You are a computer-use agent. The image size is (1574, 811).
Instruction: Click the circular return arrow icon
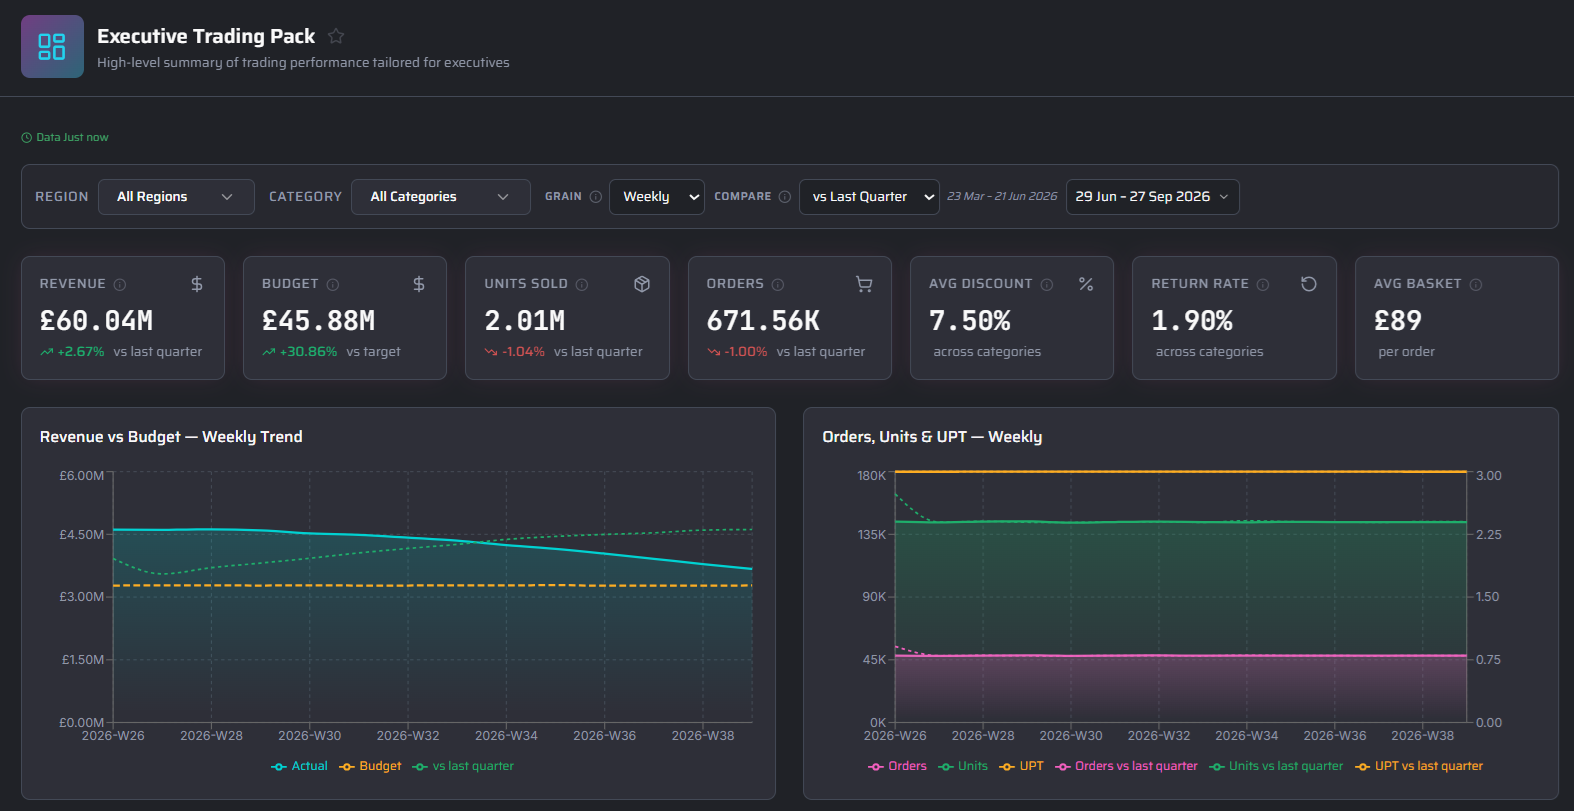coord(1308,284)
